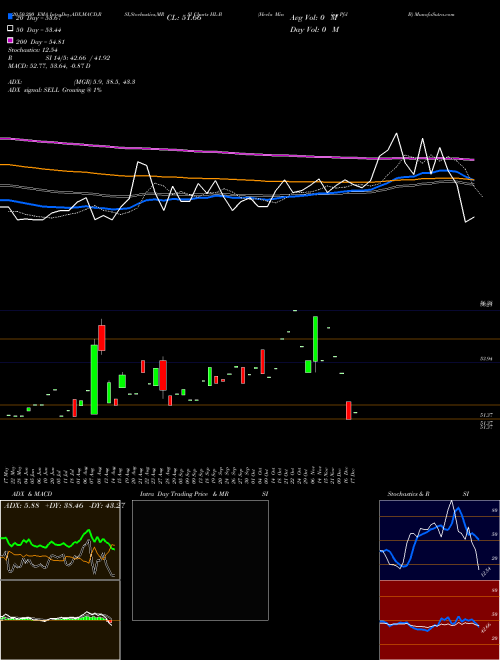The width and height of the screenshot is (500, 660).
Task: Click the last red candlestick near 51.37
Action: coord(348,410)
